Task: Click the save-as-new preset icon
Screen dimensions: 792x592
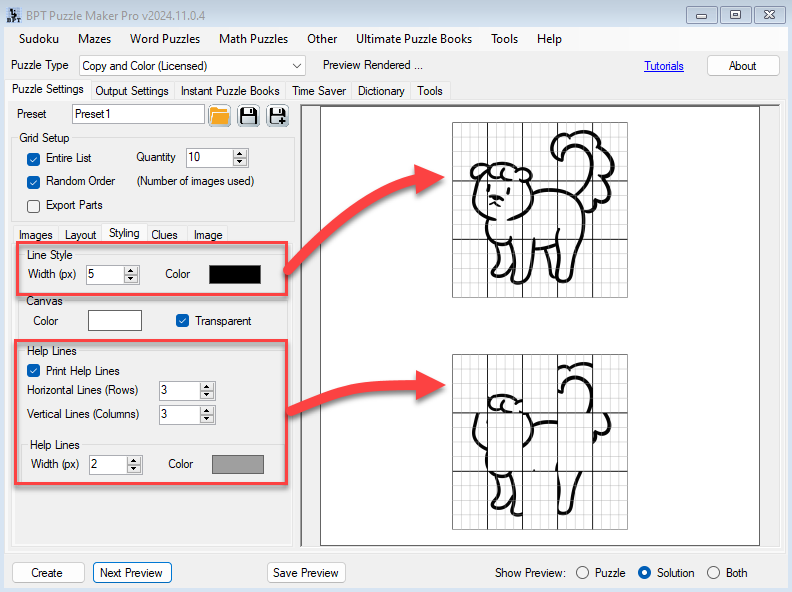Action: point(277,116)
